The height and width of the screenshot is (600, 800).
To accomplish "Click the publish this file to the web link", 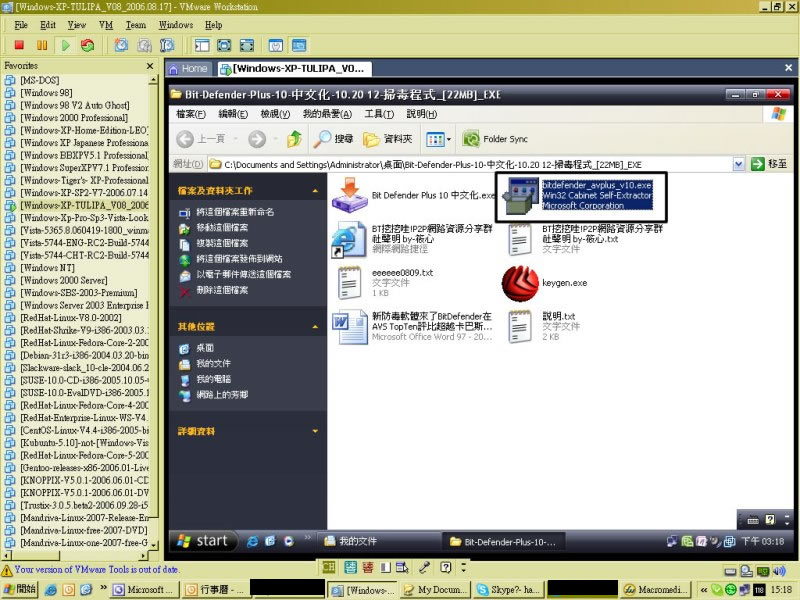I will coord(239,259).
